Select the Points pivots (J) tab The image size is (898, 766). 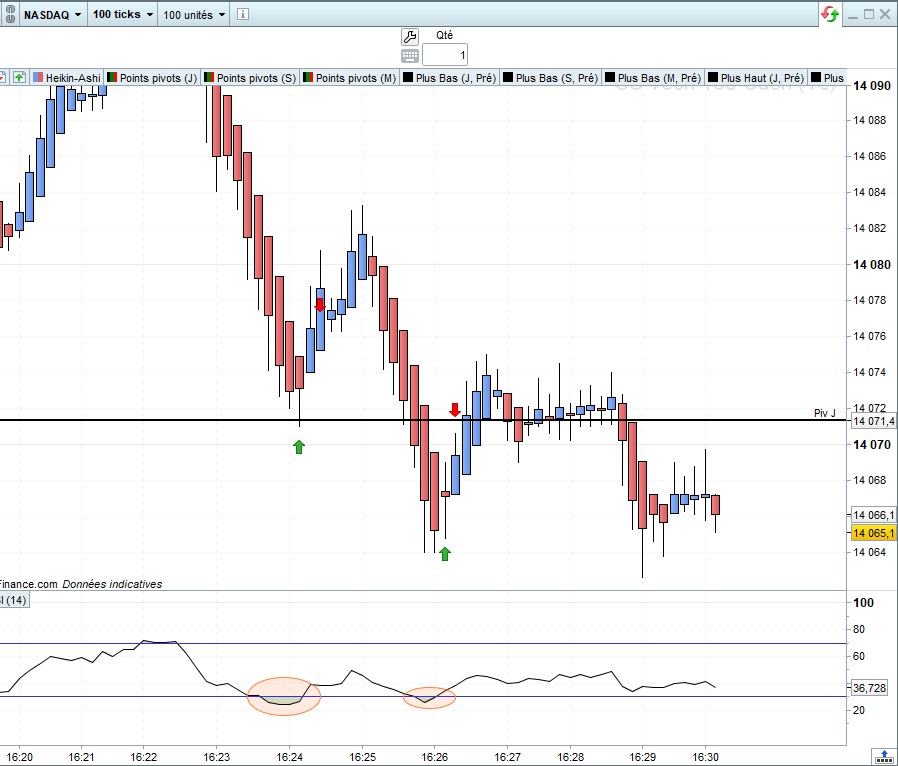pyautogui.click(x=152, y=78)
